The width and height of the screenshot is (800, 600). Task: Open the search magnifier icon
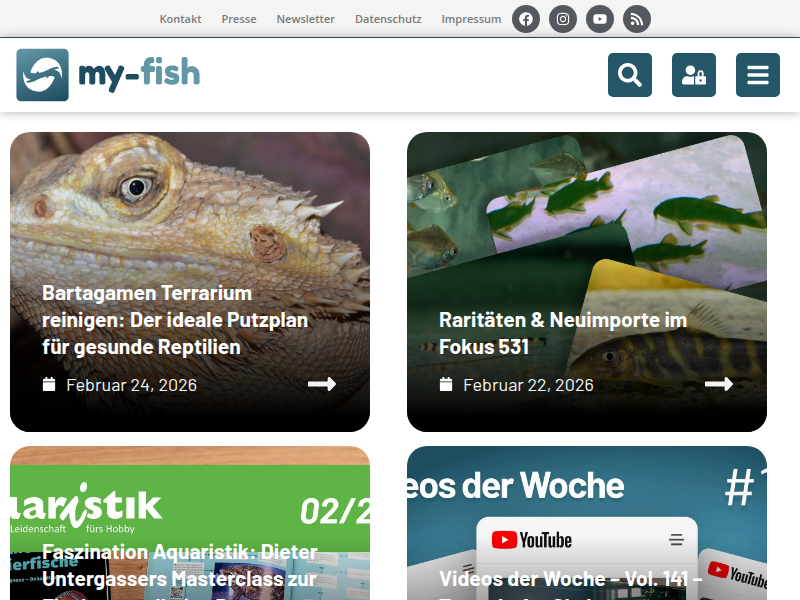coord(629,75)
